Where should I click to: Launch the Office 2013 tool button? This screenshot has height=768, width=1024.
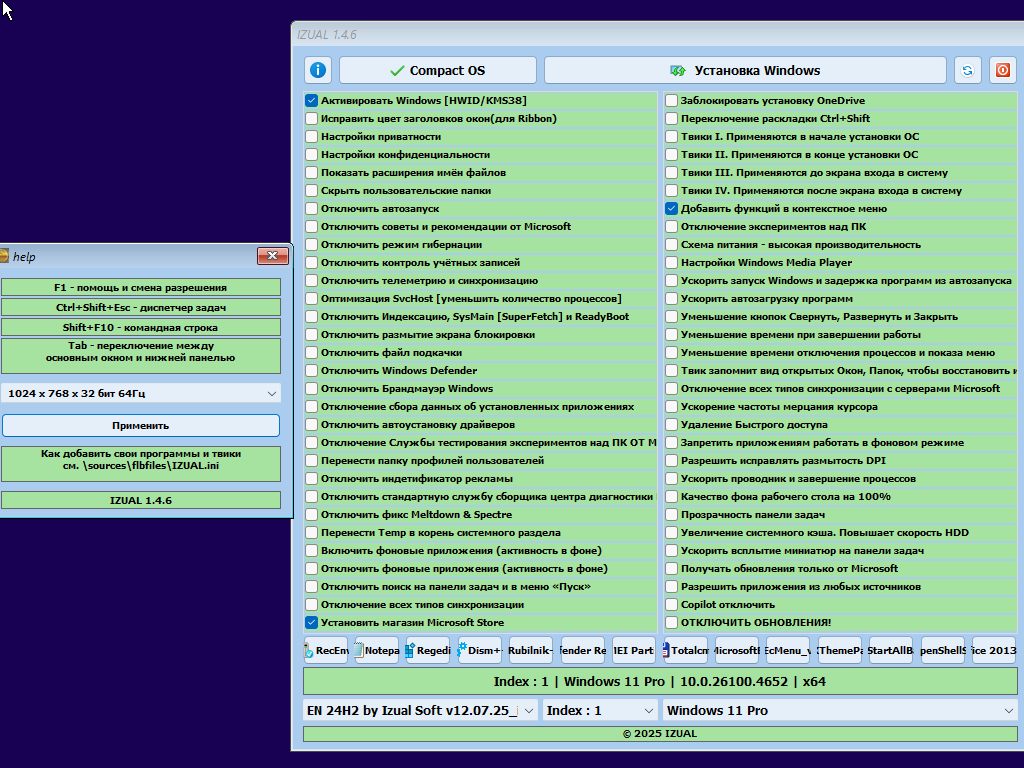tap(994, 650)
